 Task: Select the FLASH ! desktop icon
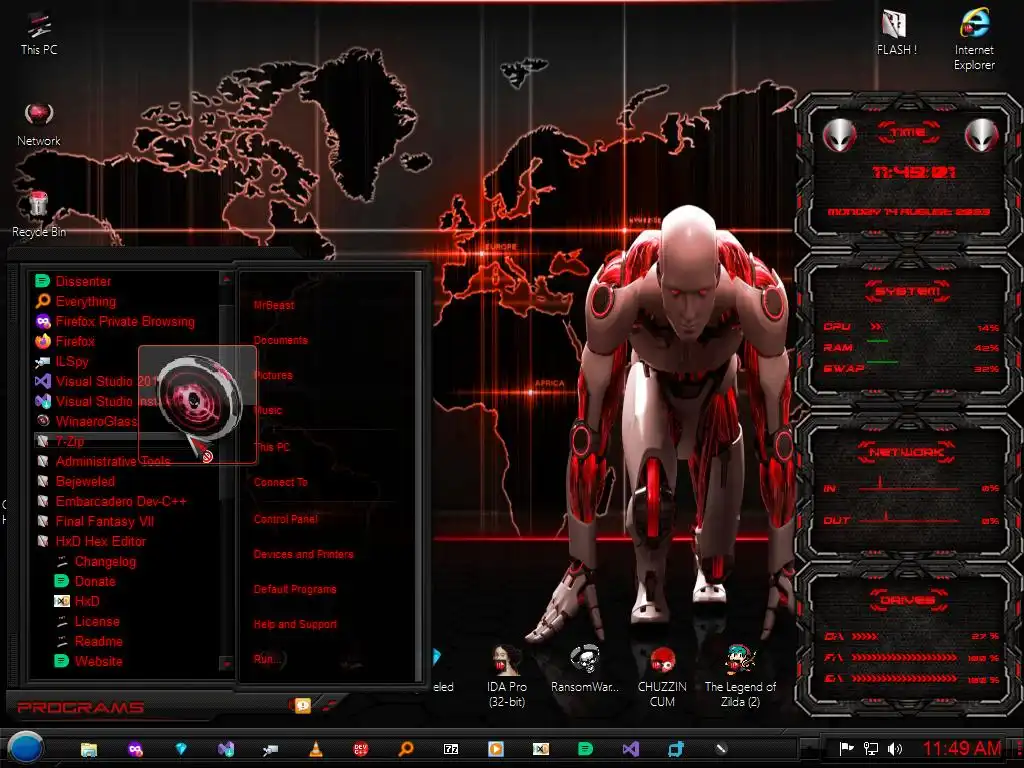click(x=896, y=32)
